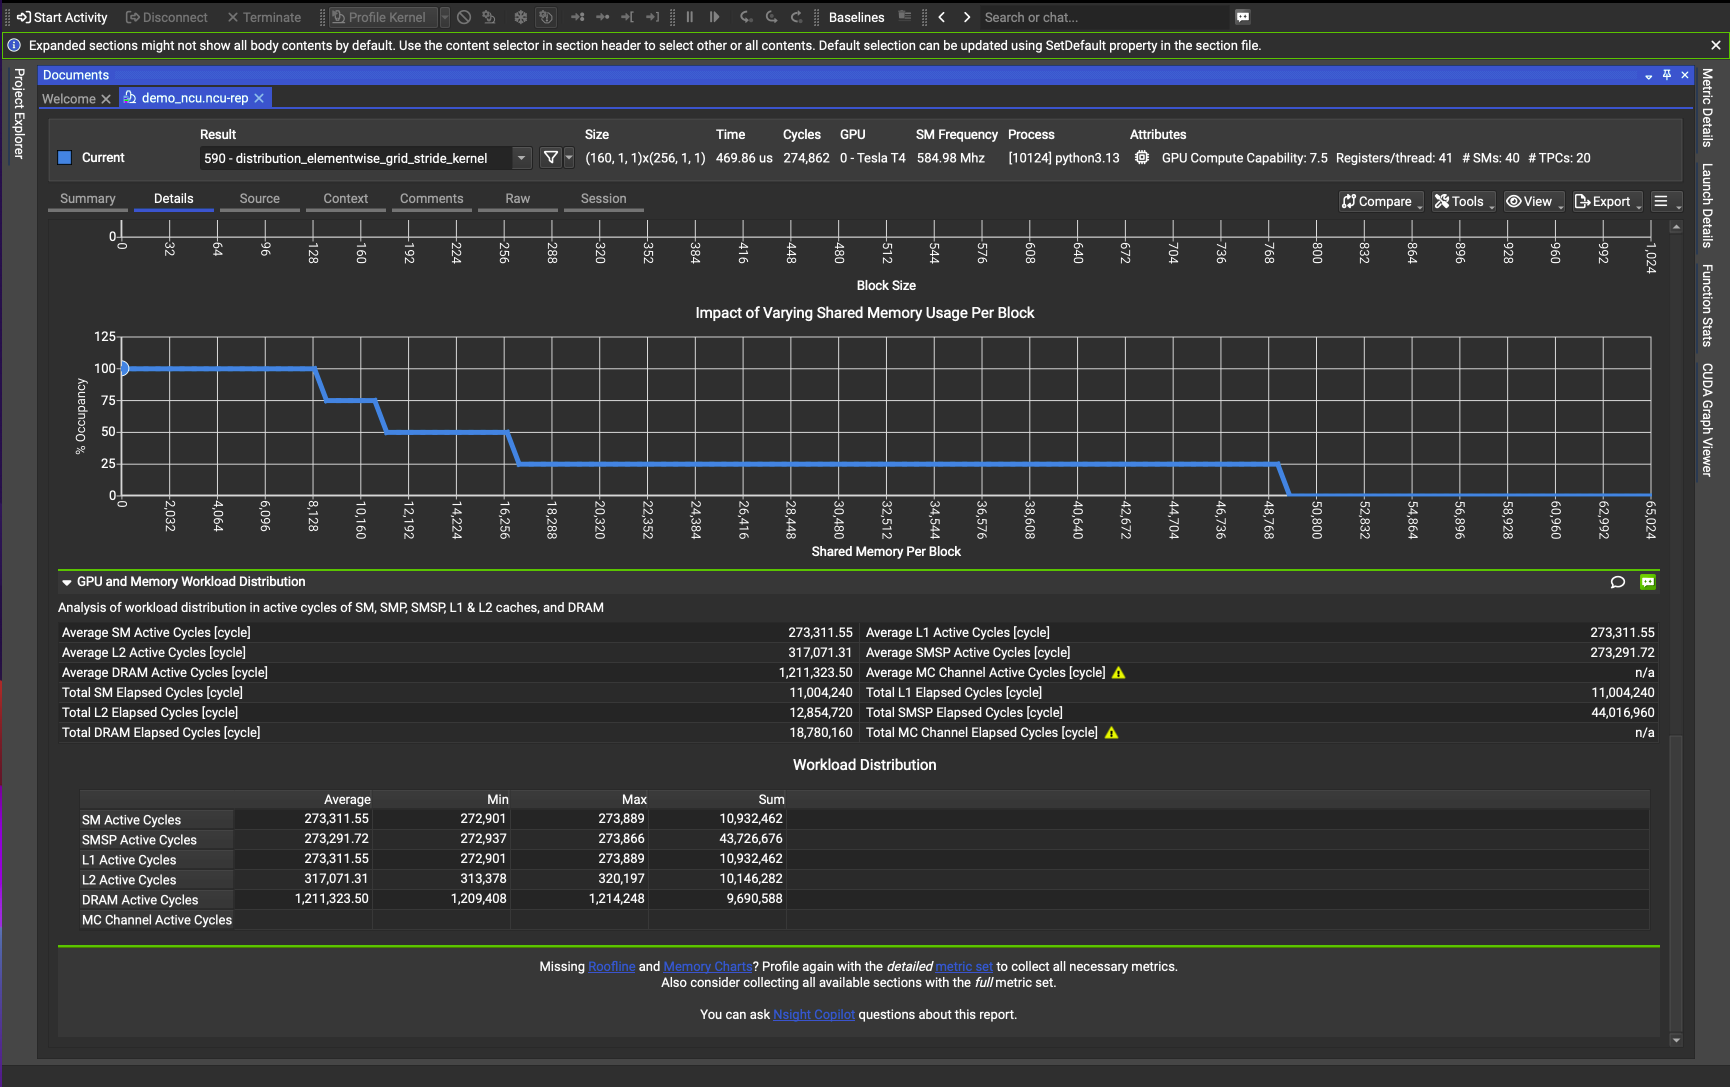
Task: Open the Compare dropdown button
Action: point(1382,201)
